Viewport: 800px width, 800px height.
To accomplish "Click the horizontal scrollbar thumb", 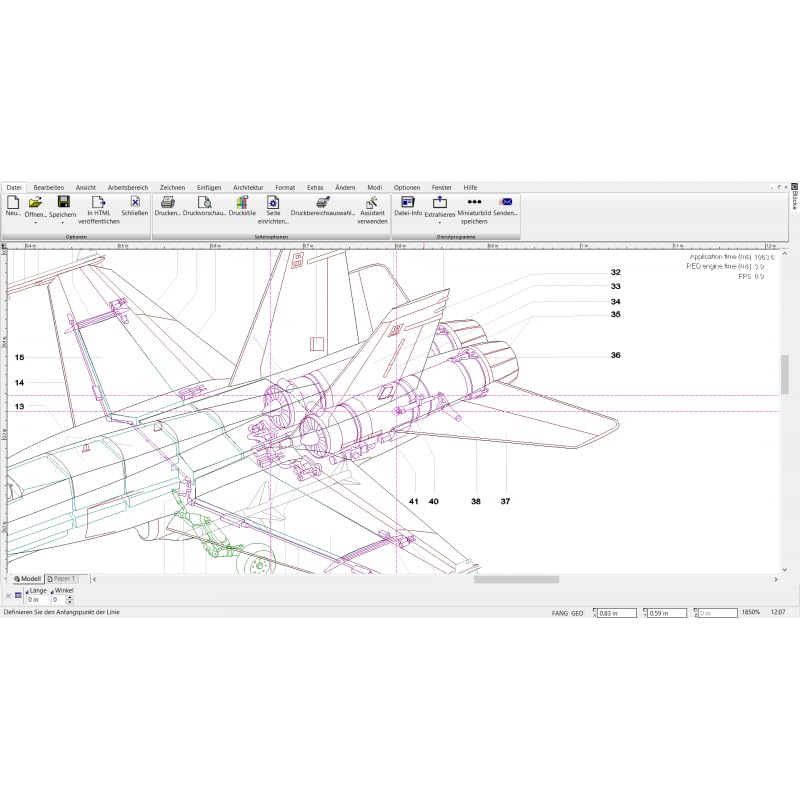I will [x=516, y=579].
